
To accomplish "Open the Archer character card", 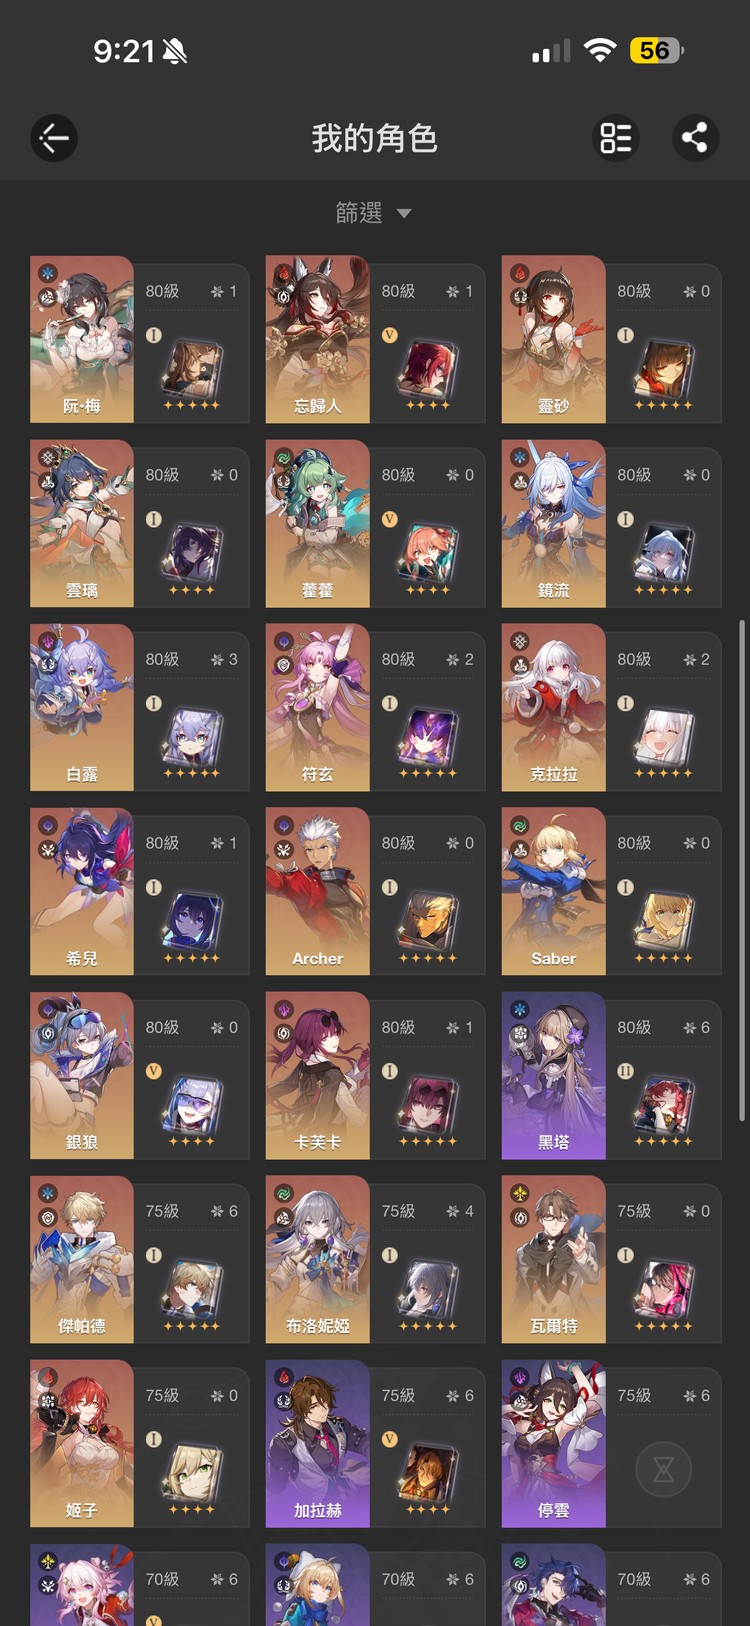I will tap(376, 891).
